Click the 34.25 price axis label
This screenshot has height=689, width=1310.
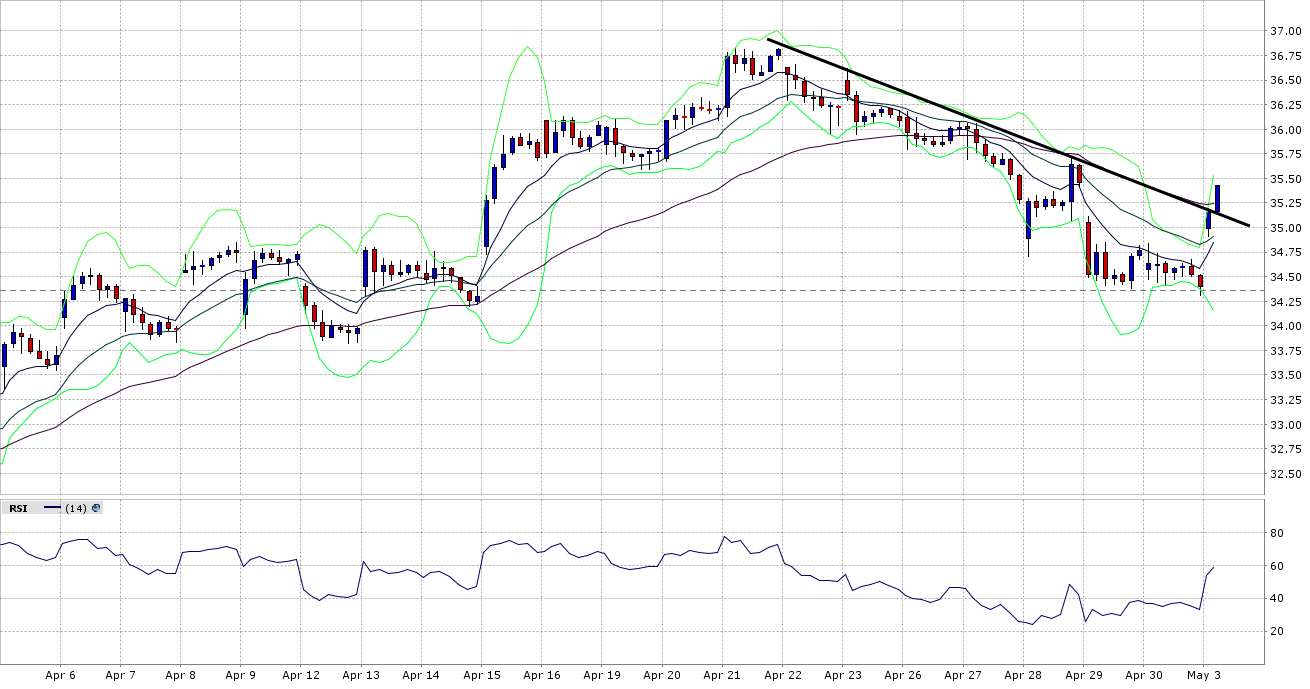1285,302
